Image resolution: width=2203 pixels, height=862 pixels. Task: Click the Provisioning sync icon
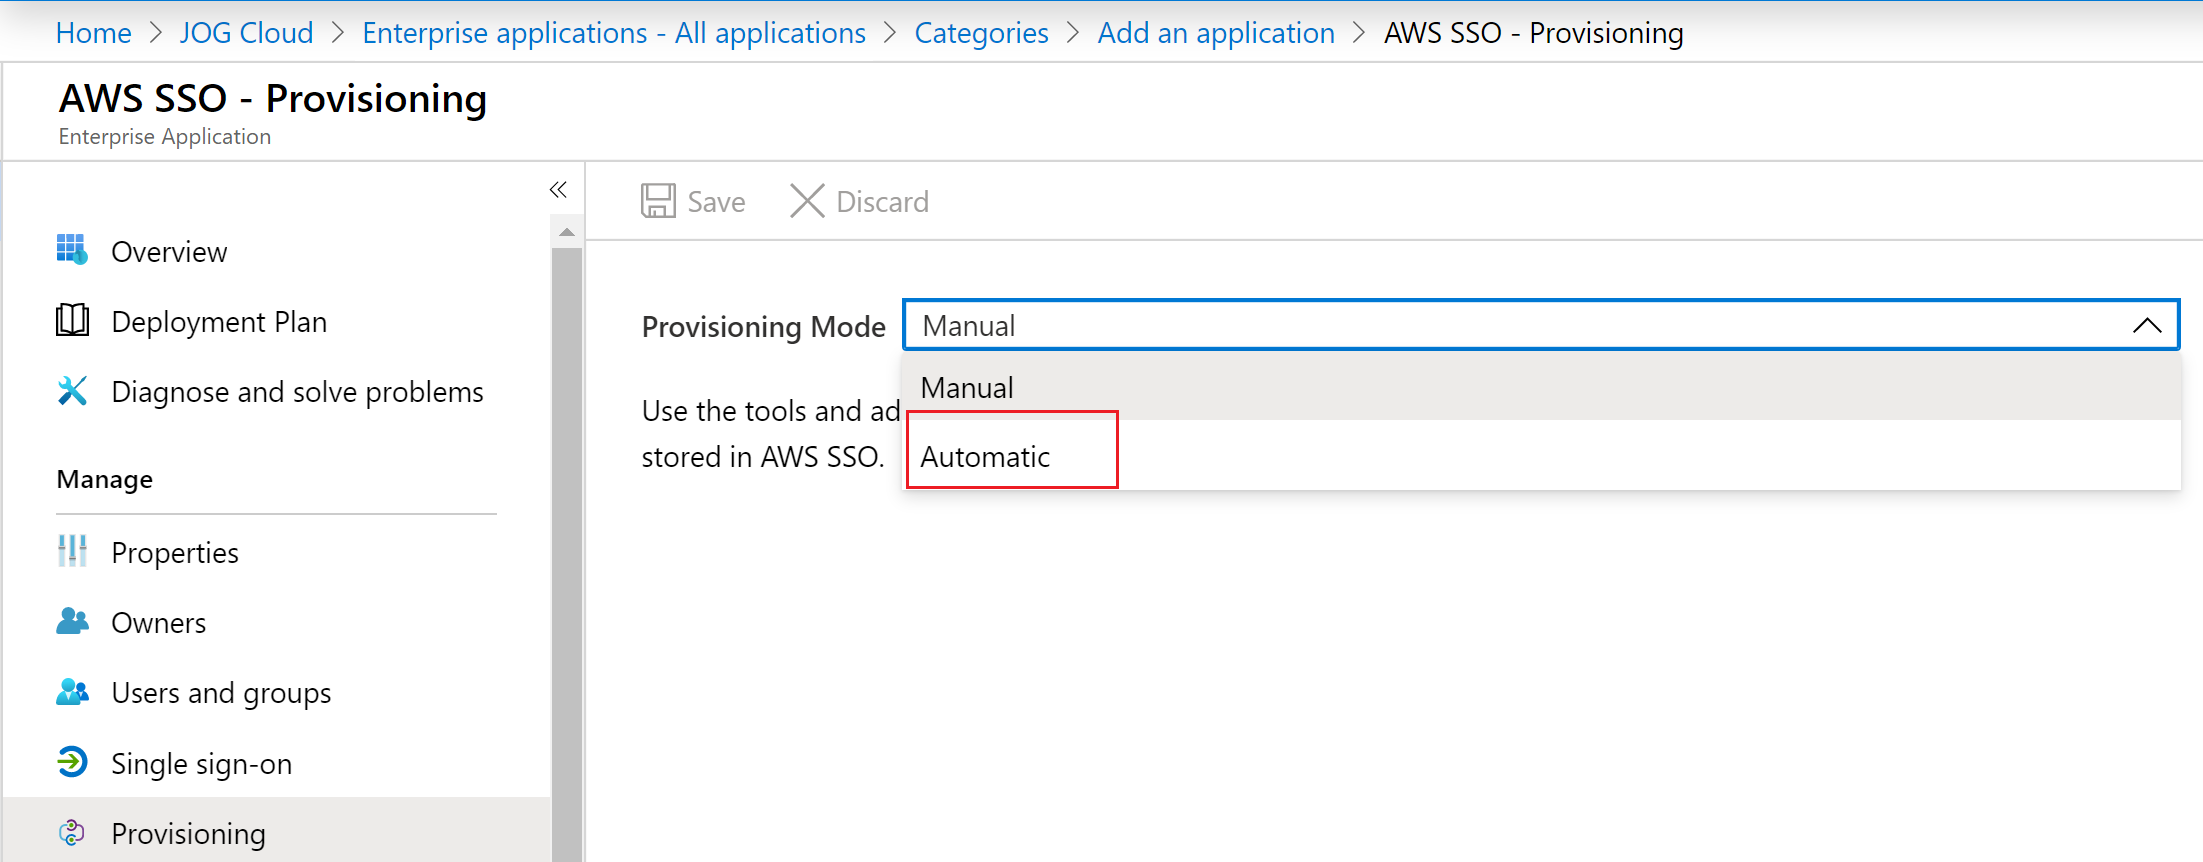pyautogui.click(x=72, y=832)
